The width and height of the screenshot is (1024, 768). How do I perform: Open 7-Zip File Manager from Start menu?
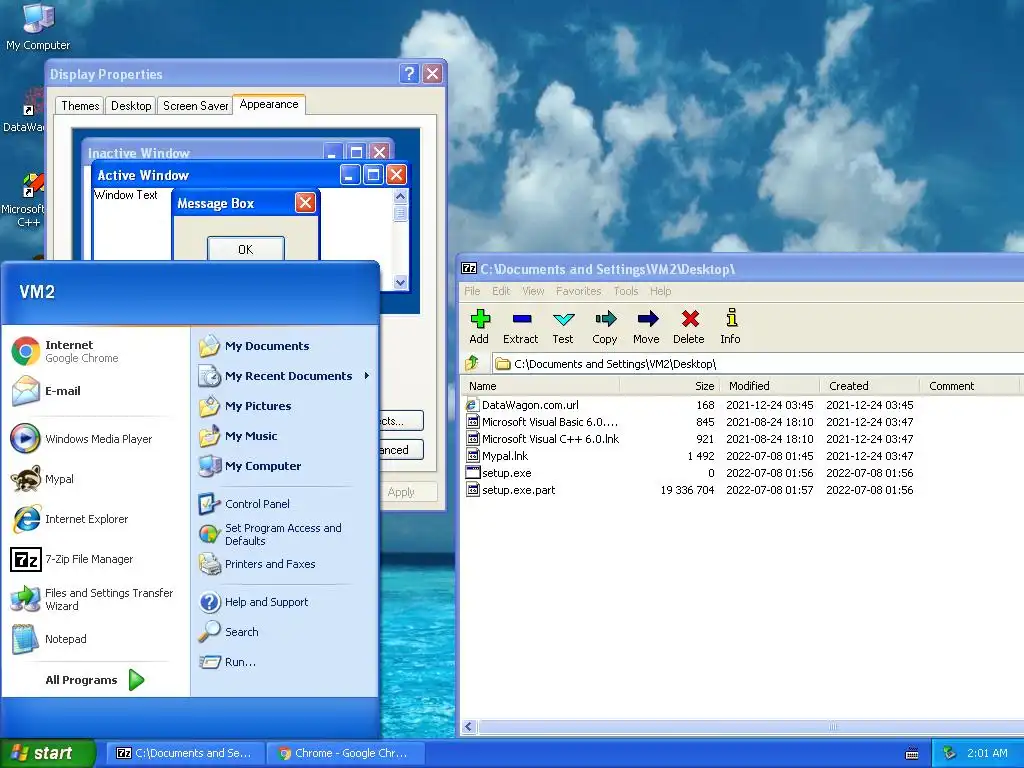[72, 559]
